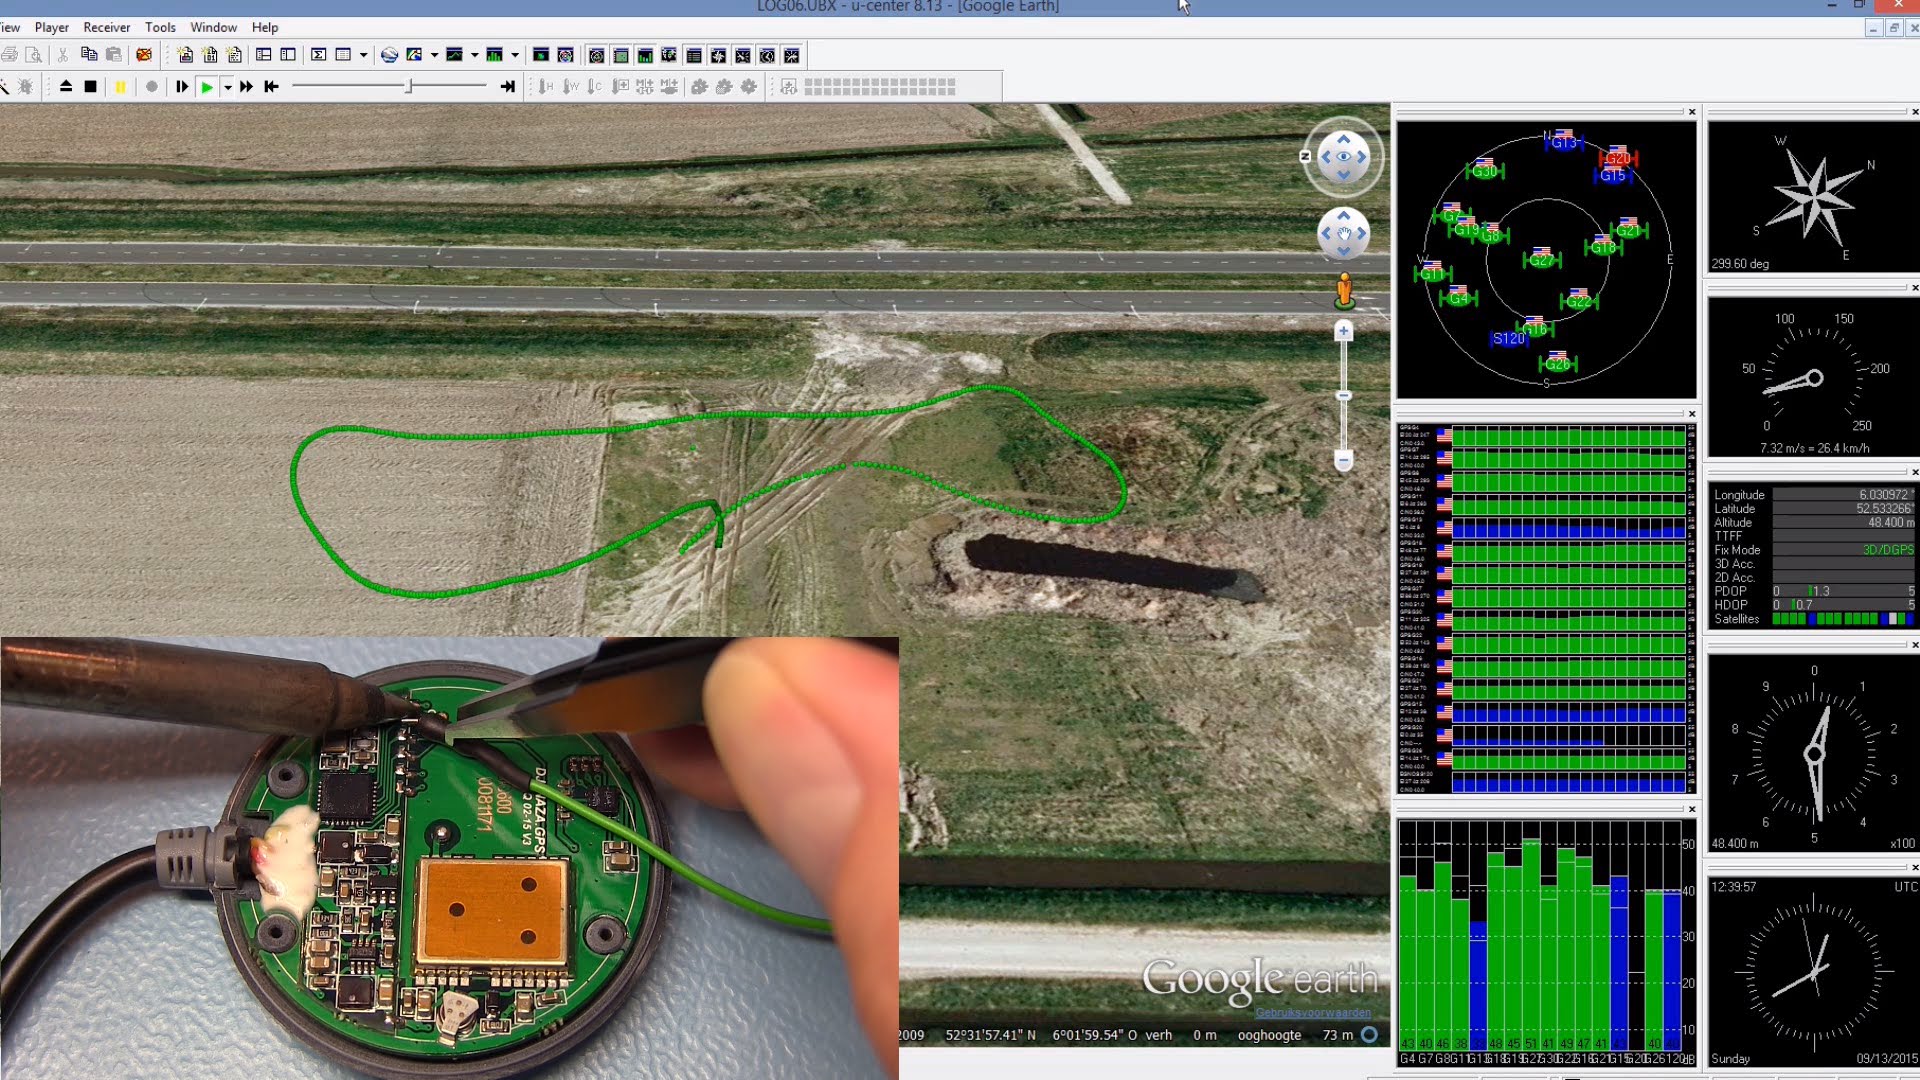This screenshot has height=1080, width=1920.
Task: Open the satellite signal bar window icon
Action: [x=645, y=56]
